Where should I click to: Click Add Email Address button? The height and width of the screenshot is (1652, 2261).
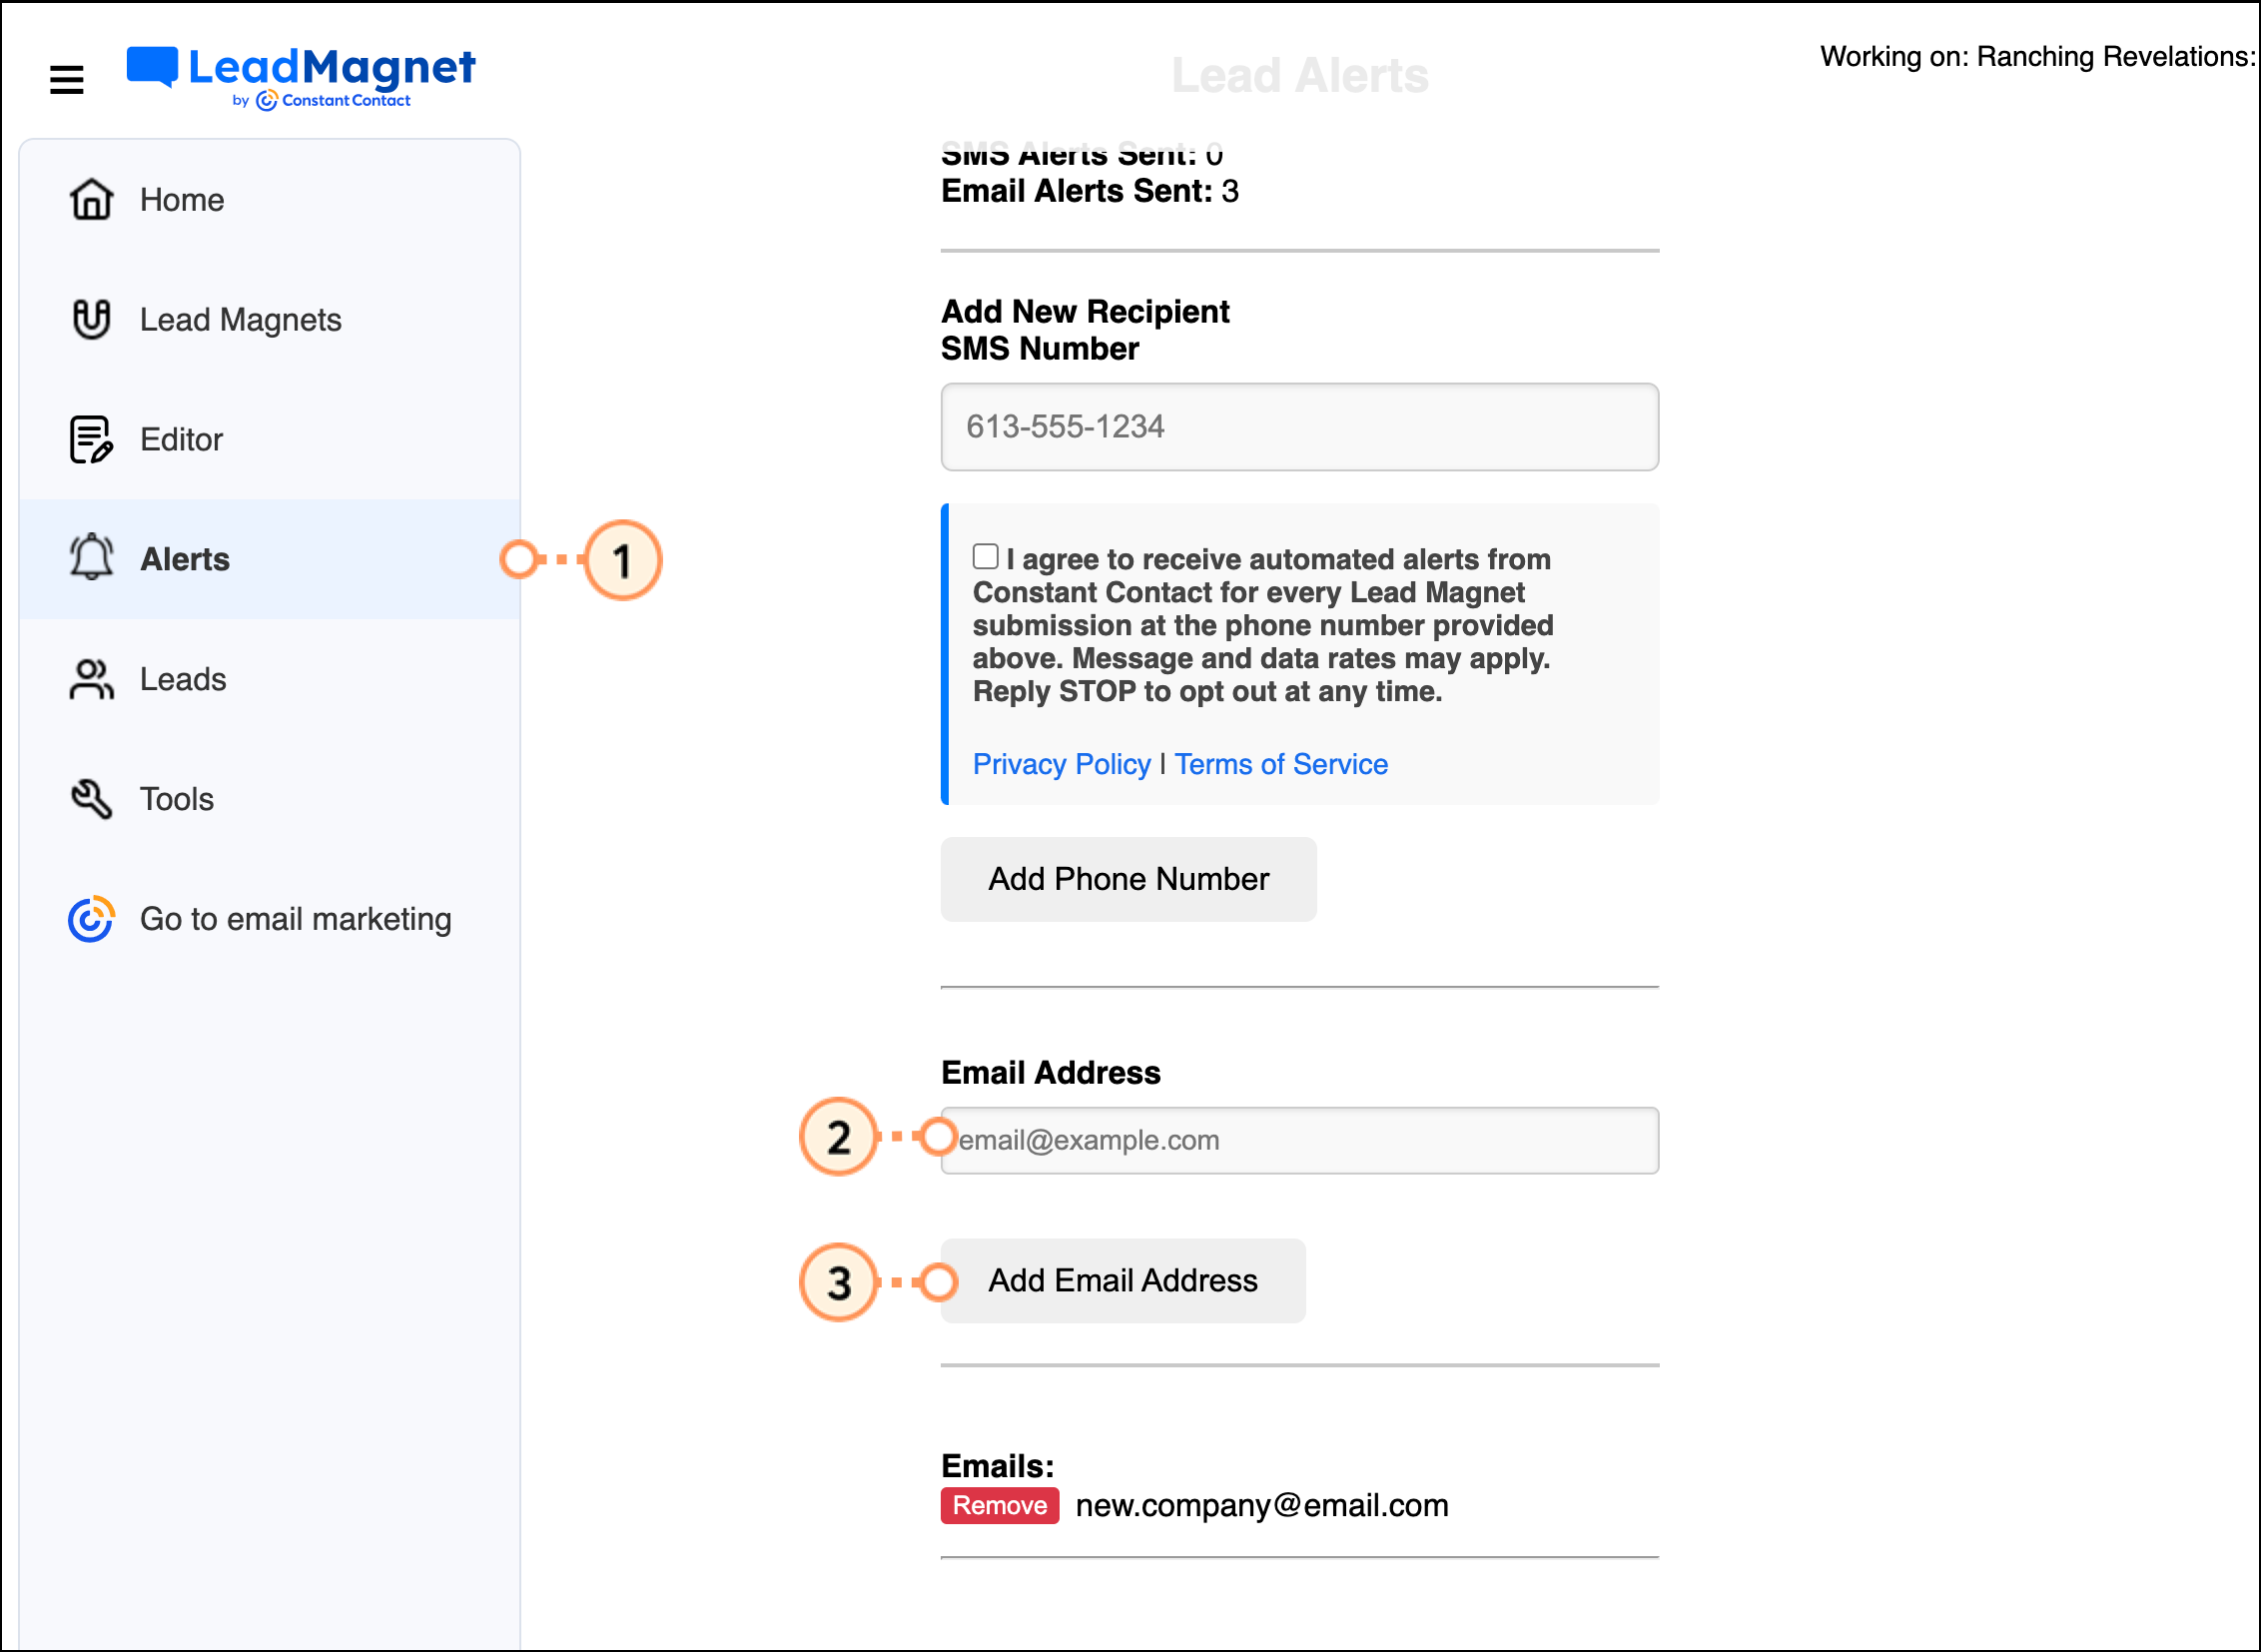[1123, 1281]
